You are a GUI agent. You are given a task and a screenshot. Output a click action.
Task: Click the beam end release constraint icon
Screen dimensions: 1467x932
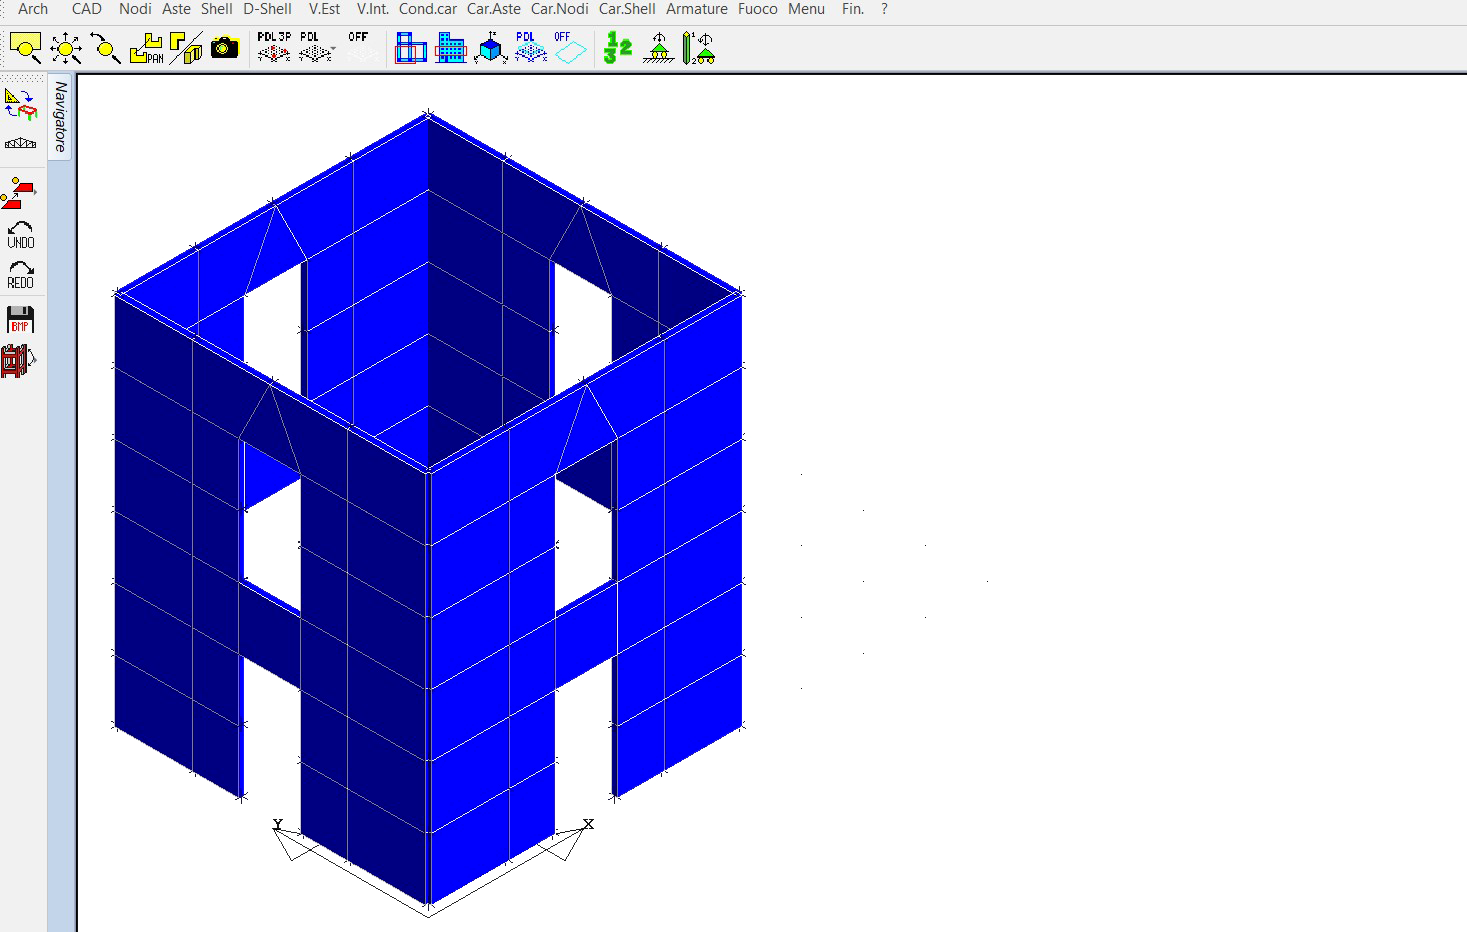(x=698, y=48)
